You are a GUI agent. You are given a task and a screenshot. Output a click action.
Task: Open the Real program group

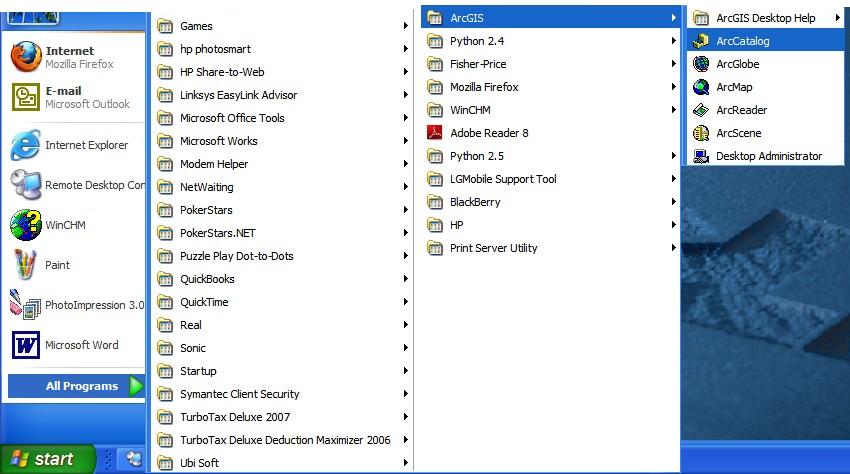click(282, 325)
